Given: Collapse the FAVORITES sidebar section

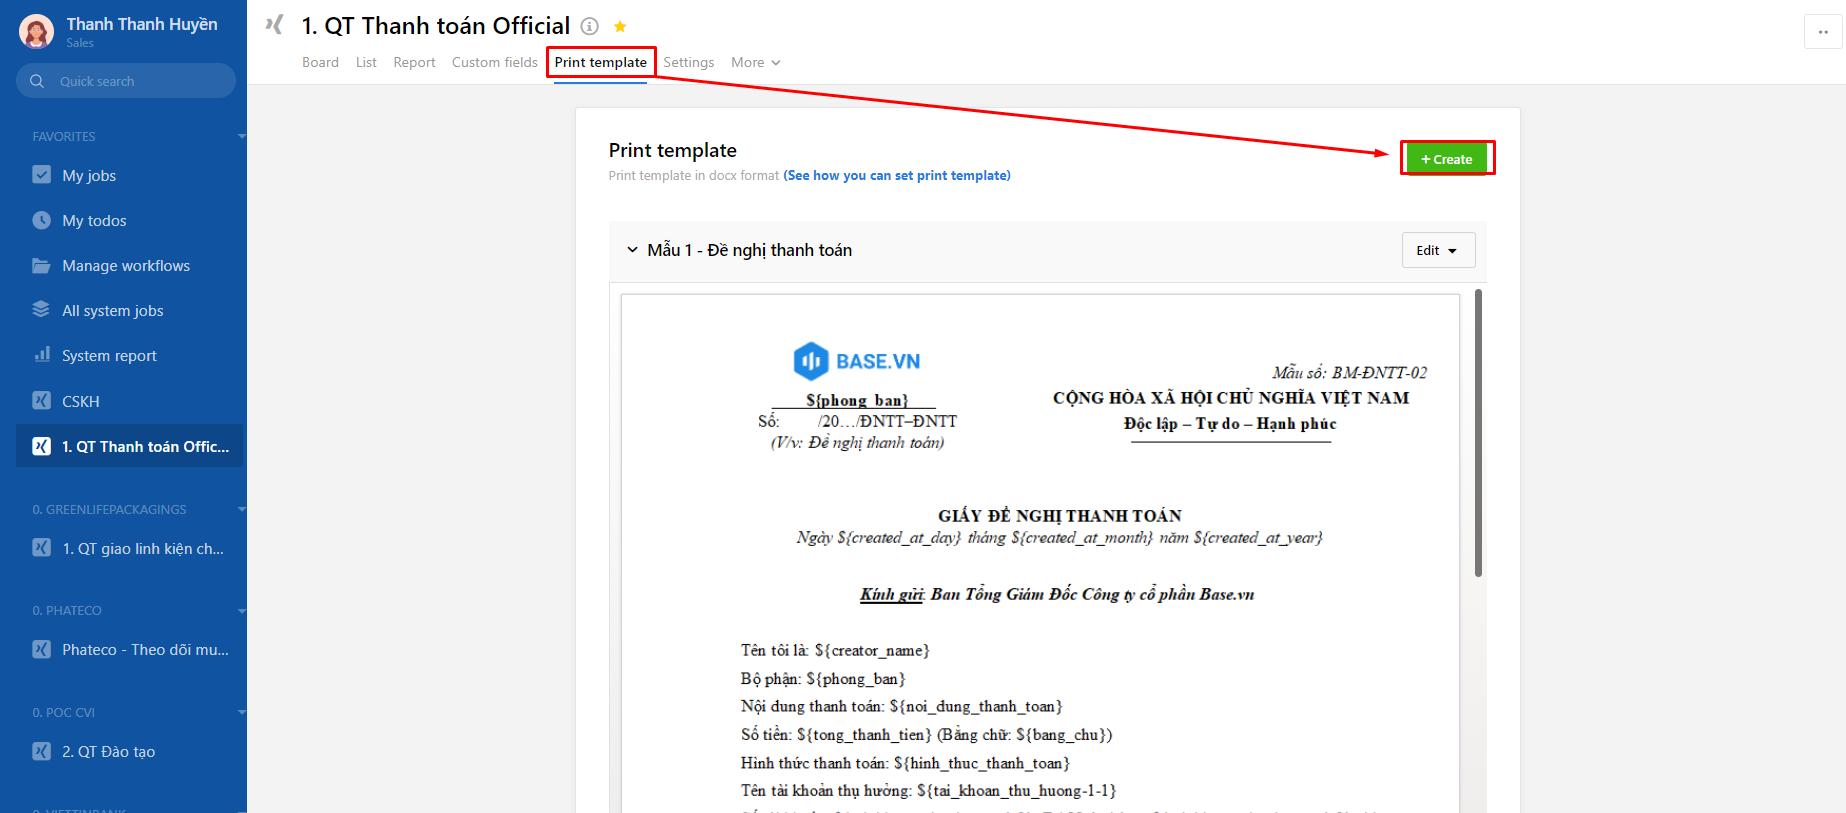Looking at the screenshot, I should click(x=241, y=136).
